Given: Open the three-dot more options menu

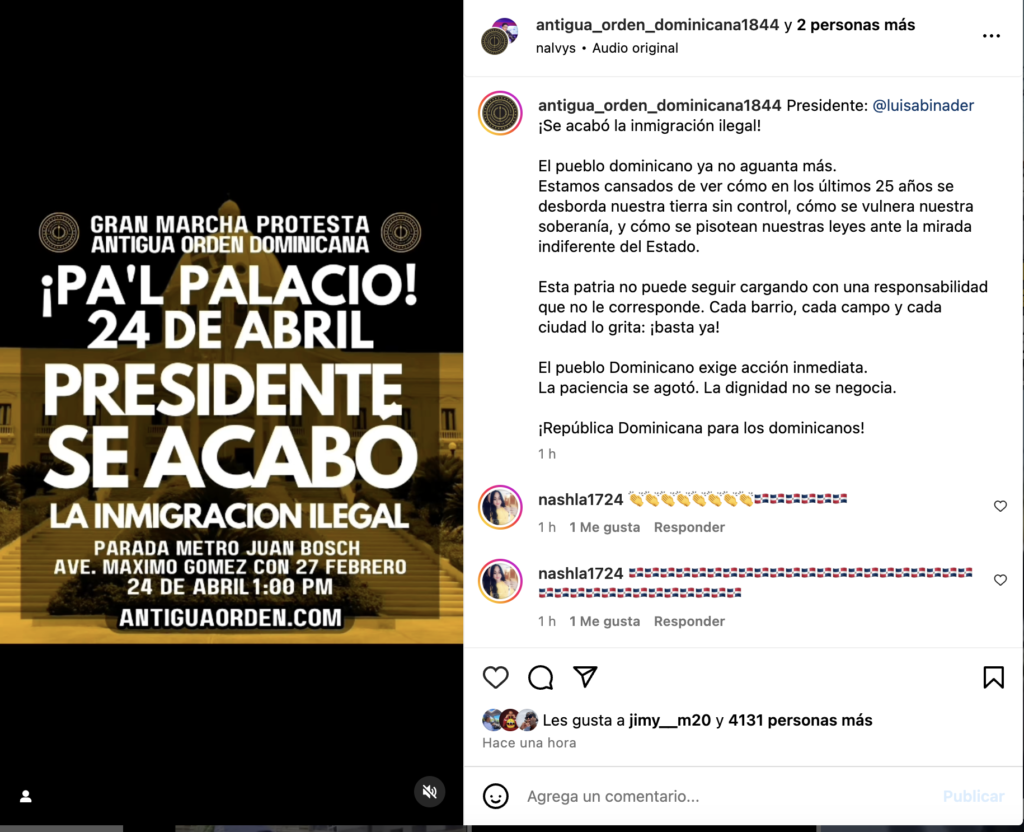Looking at the screenshot, I should tap(991, 36).
